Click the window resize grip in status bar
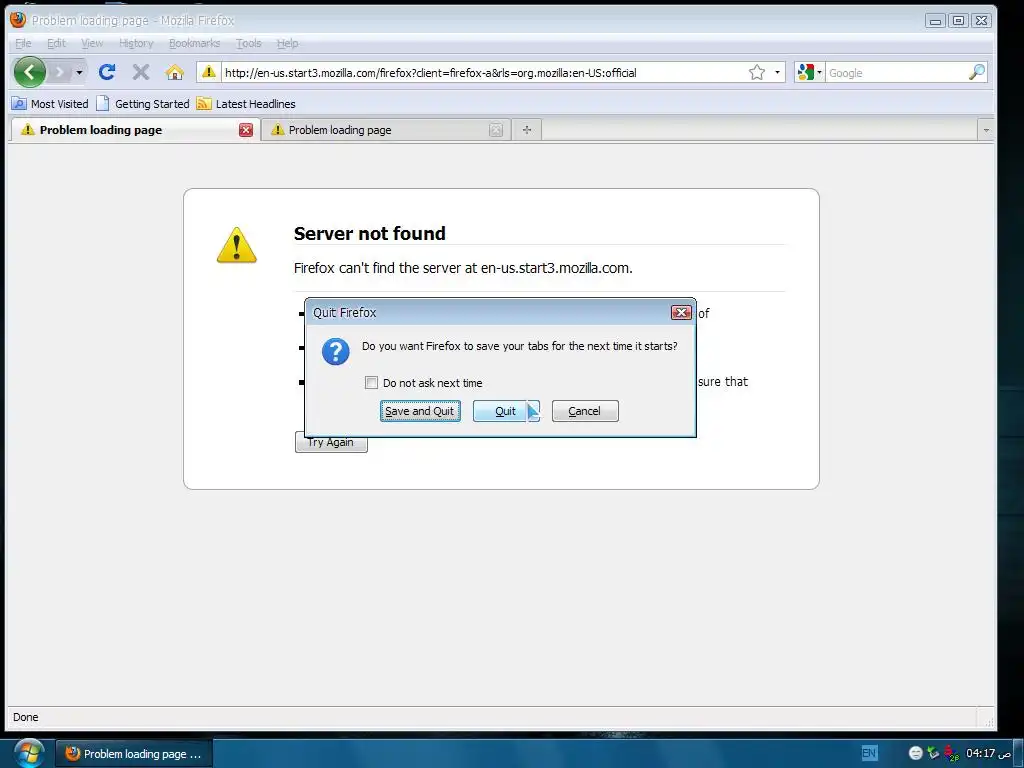This screenshot has height=768, width=1024. 989,721
